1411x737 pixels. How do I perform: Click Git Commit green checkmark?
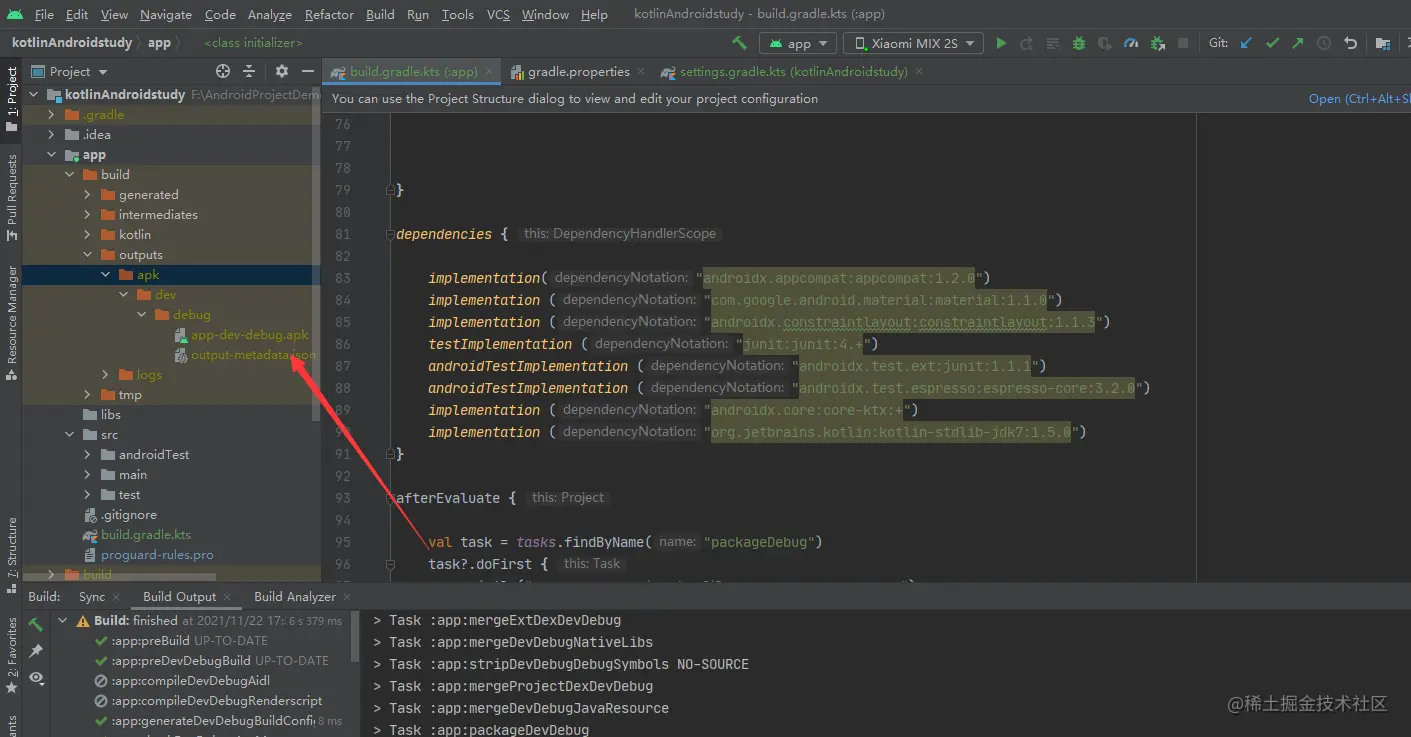pos(1272,43)
